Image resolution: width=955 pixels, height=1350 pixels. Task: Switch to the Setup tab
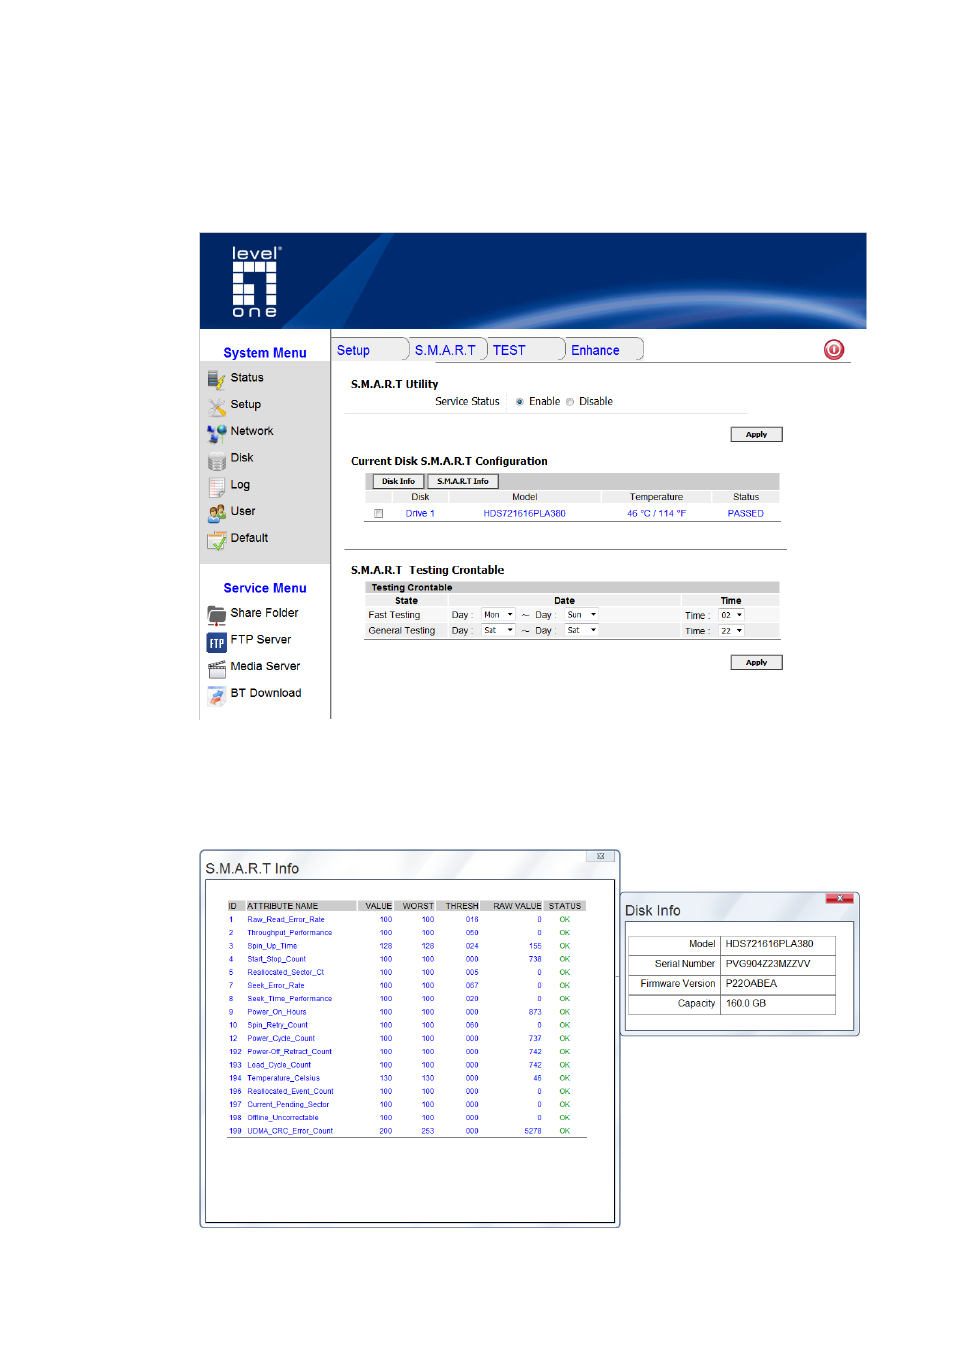[x=370, y=350]
